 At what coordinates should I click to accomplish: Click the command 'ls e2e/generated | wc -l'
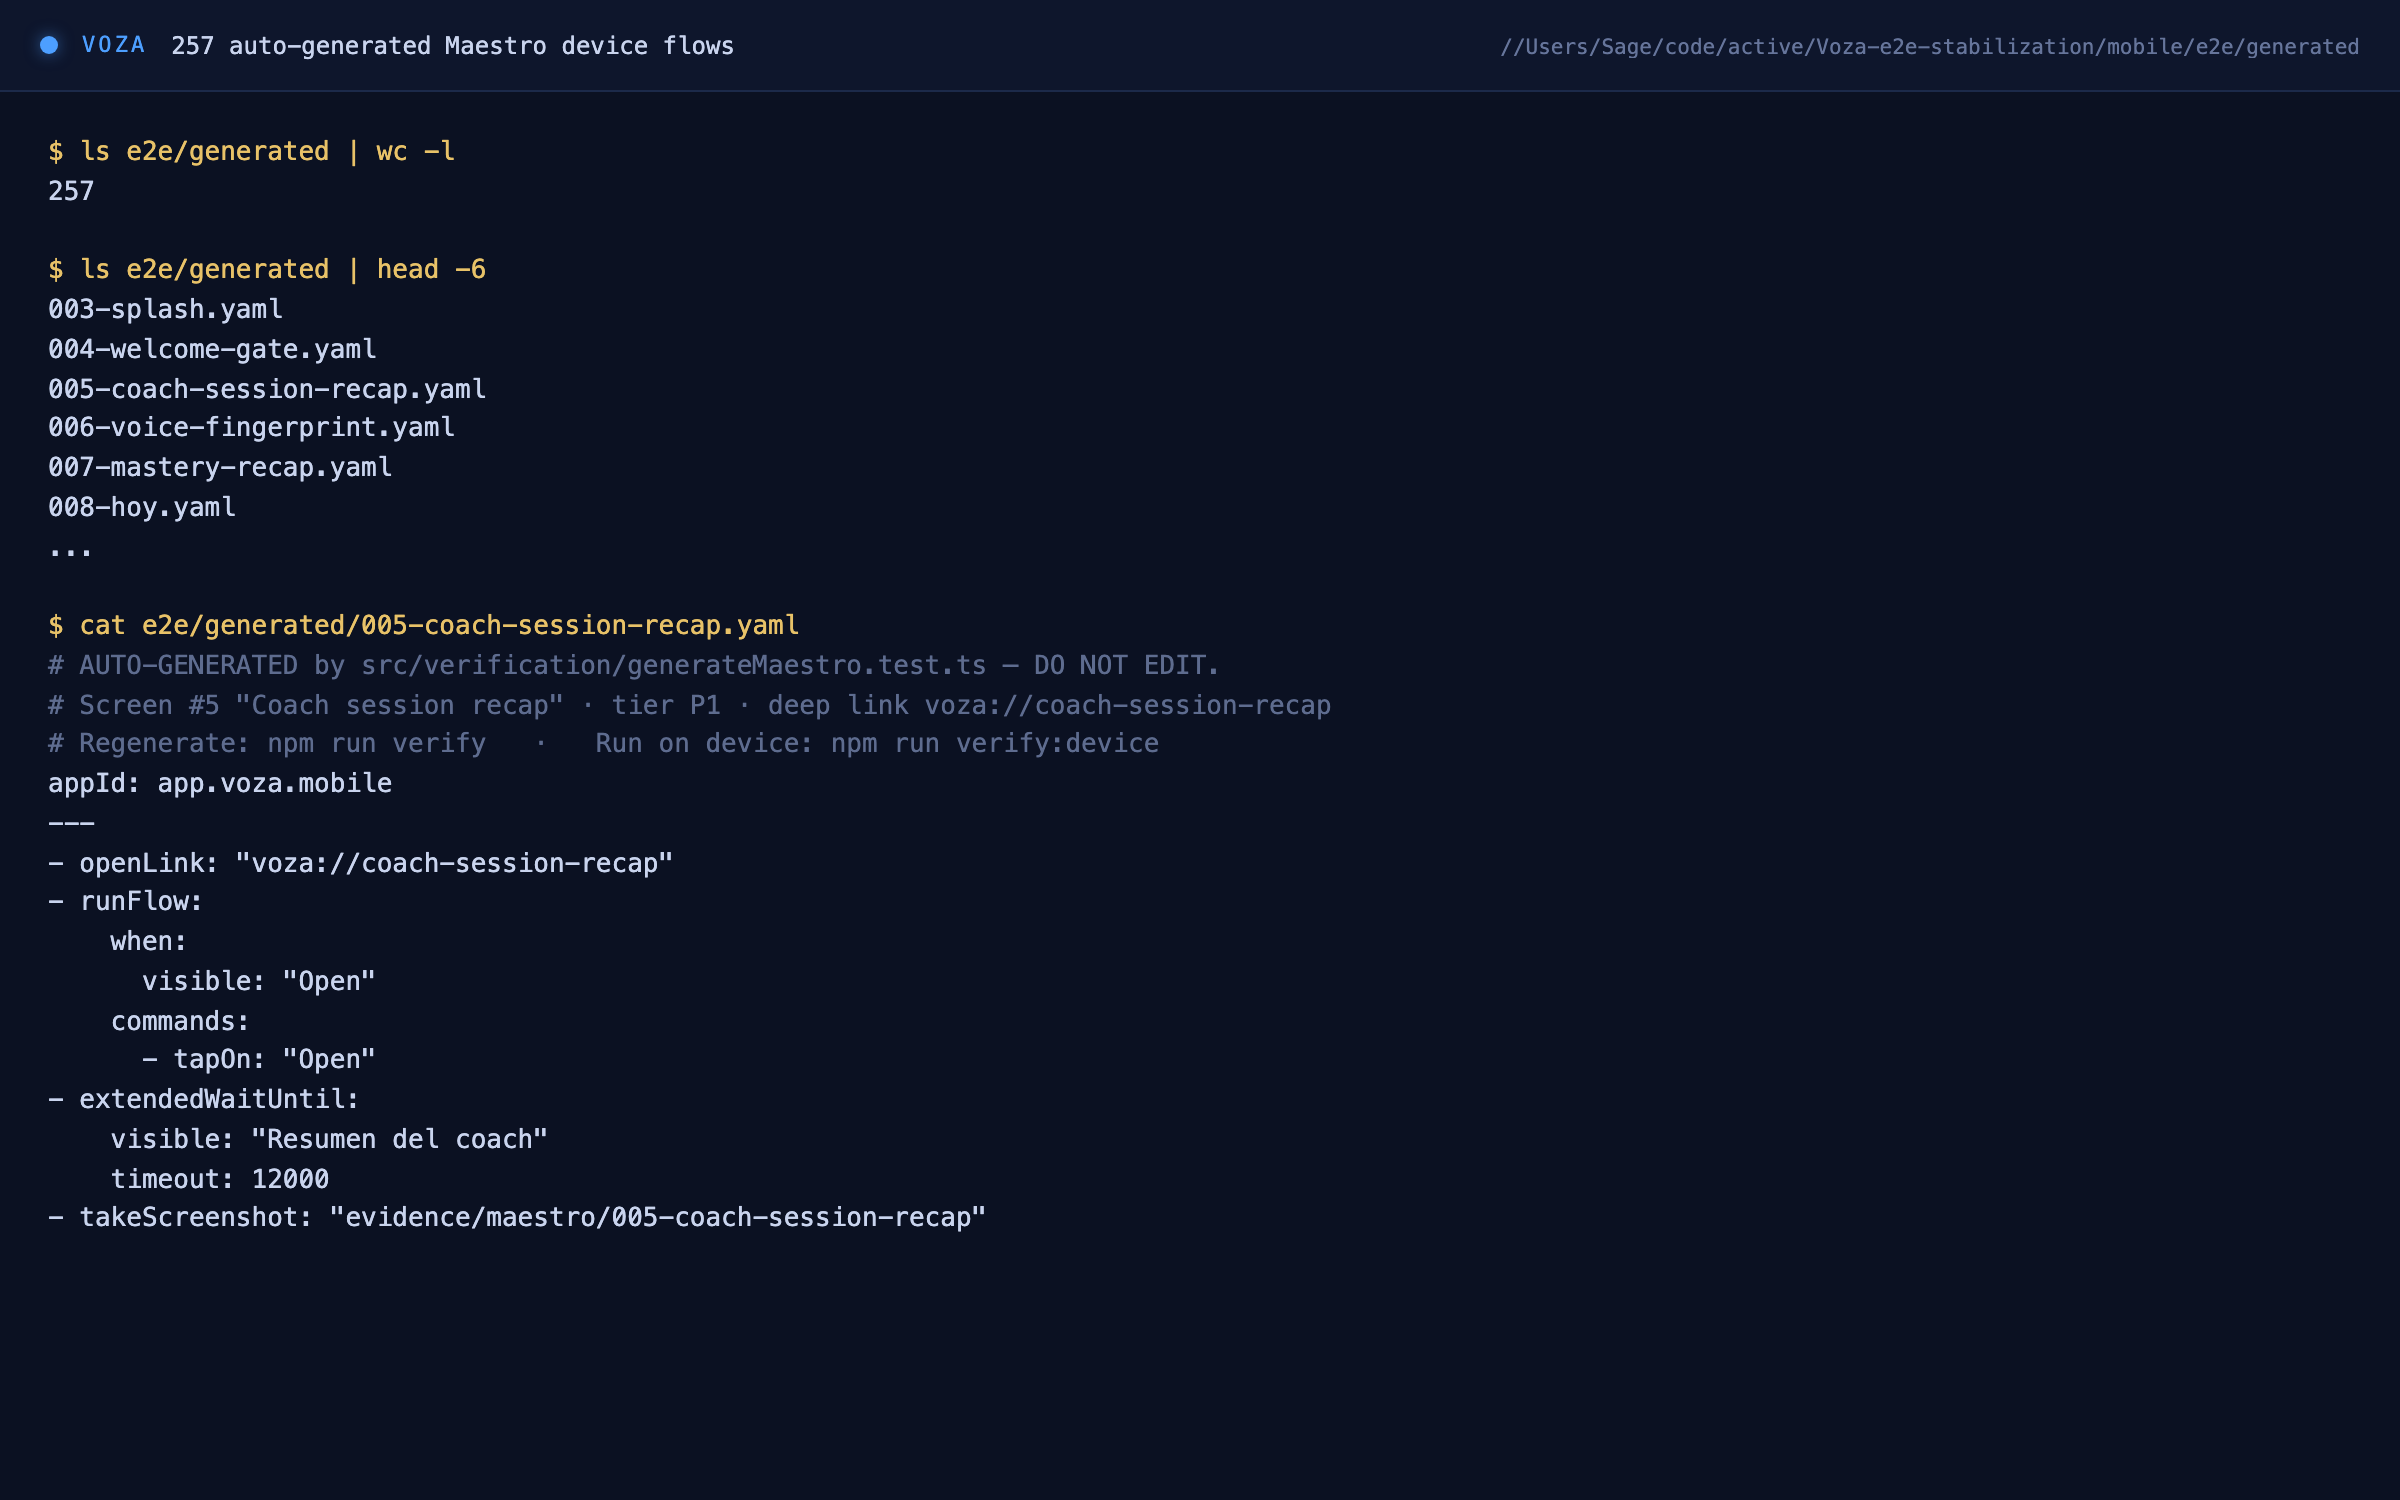point(252,151)
